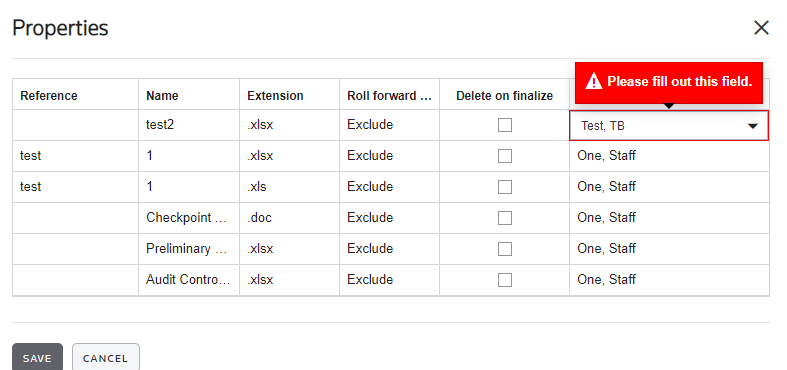
Task: Select the Audit Contro name cell
Action: 189,280
